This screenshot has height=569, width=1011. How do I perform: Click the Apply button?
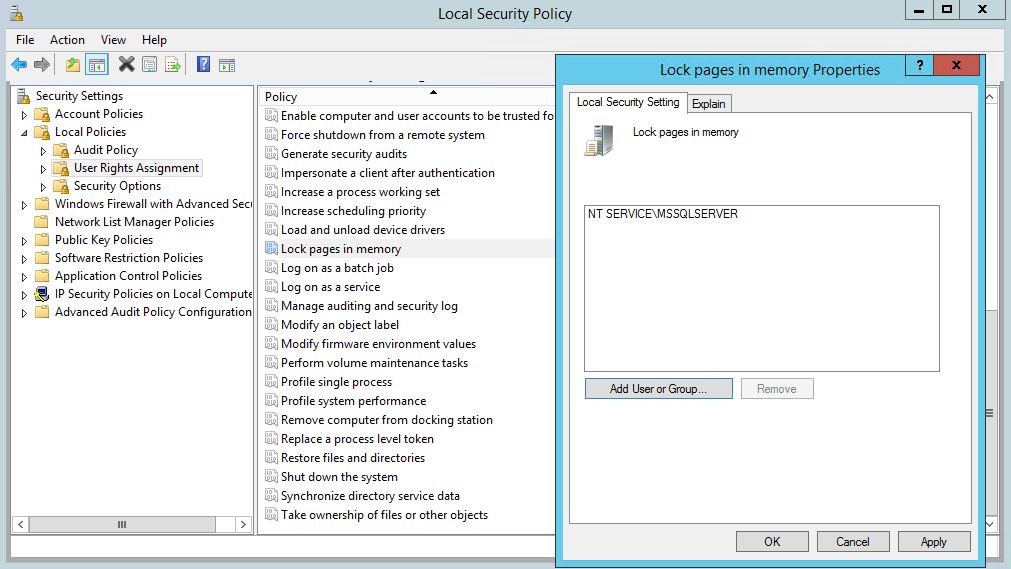[934, 542]
